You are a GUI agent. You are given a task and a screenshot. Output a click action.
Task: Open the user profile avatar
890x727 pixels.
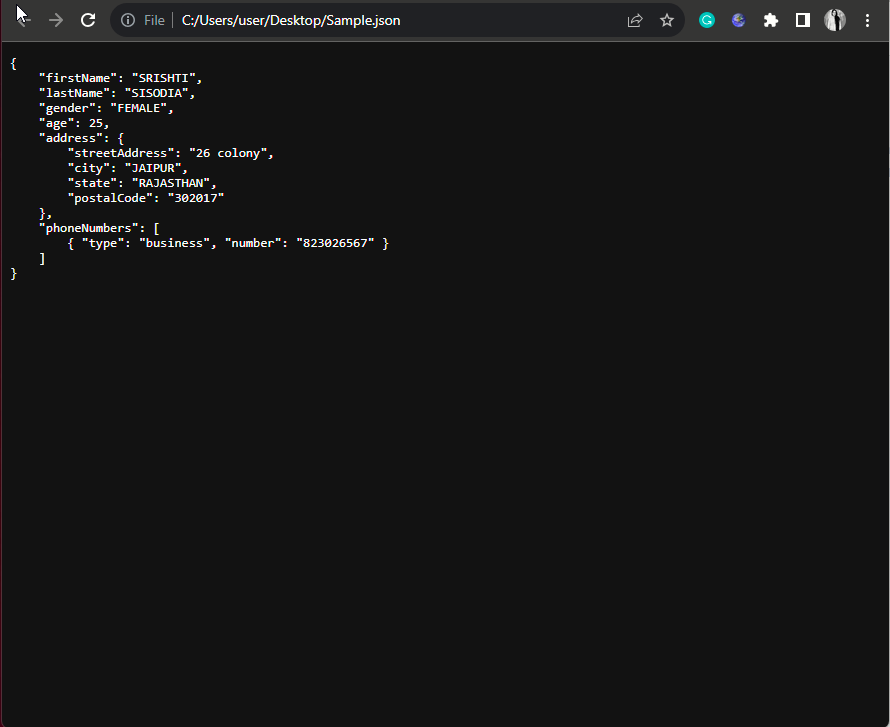coord(835,20)
